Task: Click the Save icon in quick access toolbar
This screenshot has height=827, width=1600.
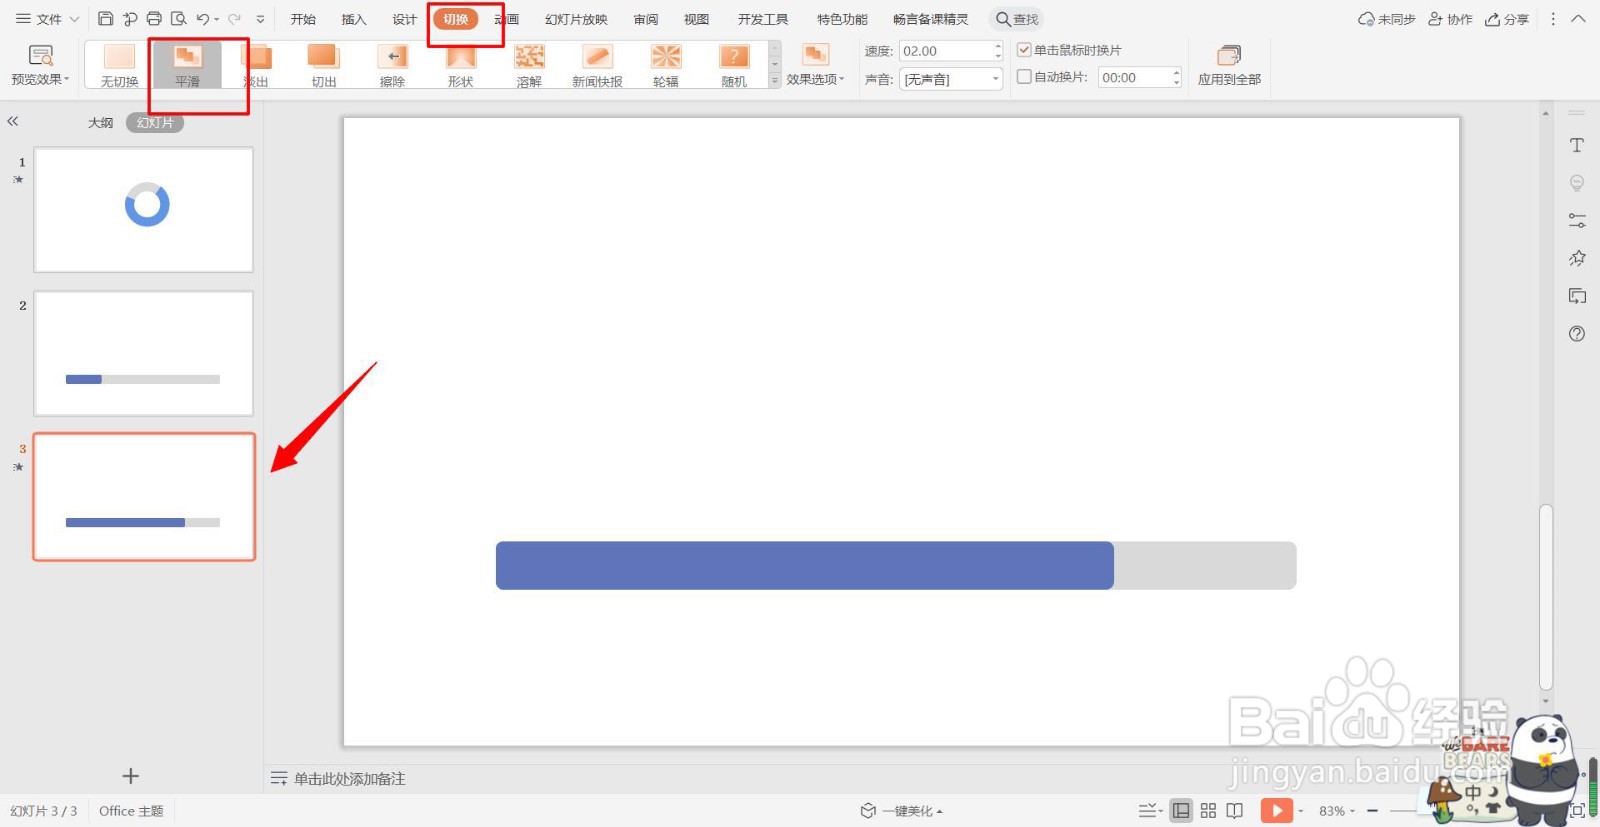Action: [105, 18]
